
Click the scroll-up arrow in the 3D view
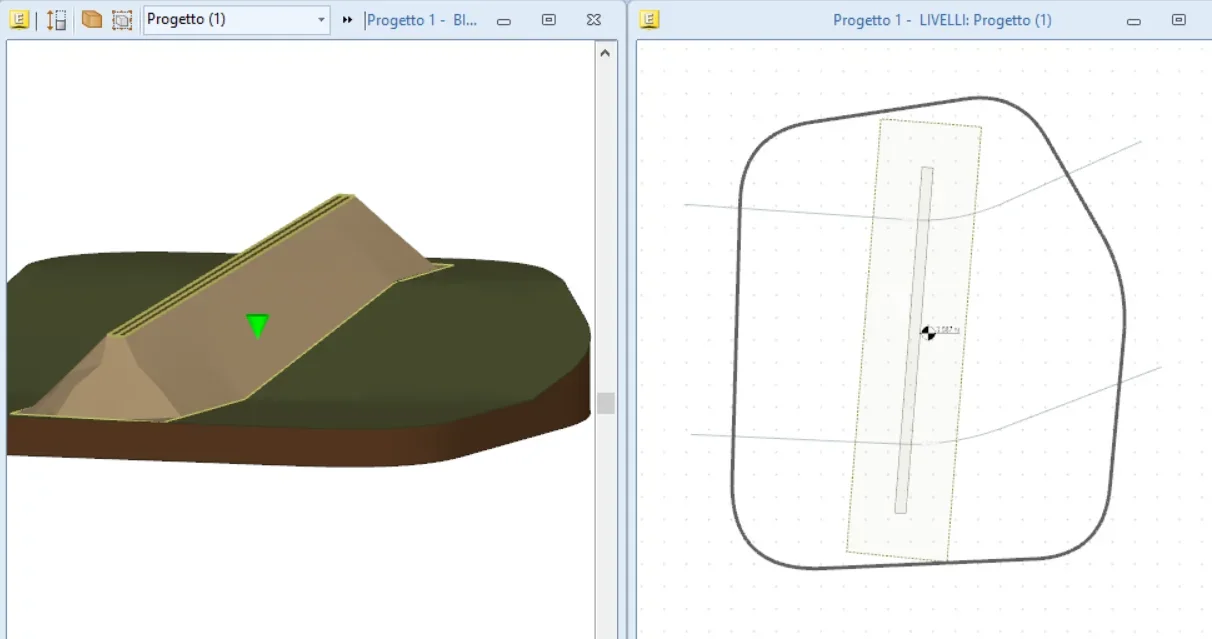(x=605, y=53)
